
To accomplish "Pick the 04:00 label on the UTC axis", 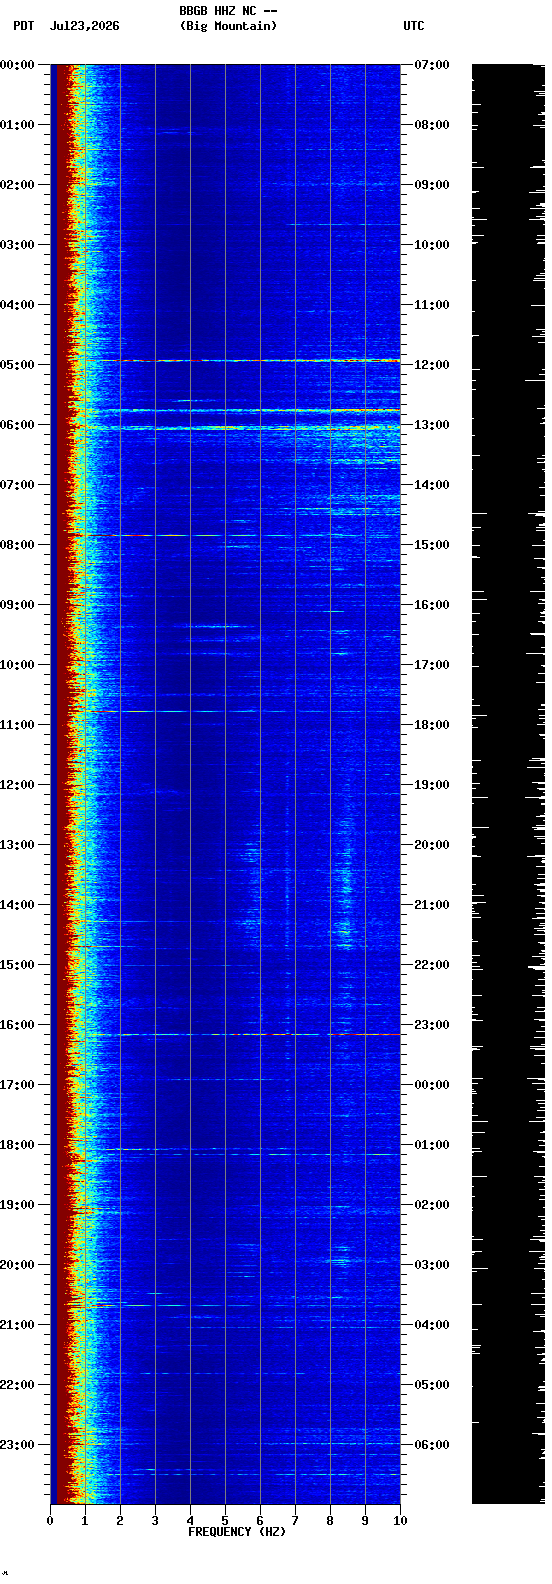I will [432, 1325].
